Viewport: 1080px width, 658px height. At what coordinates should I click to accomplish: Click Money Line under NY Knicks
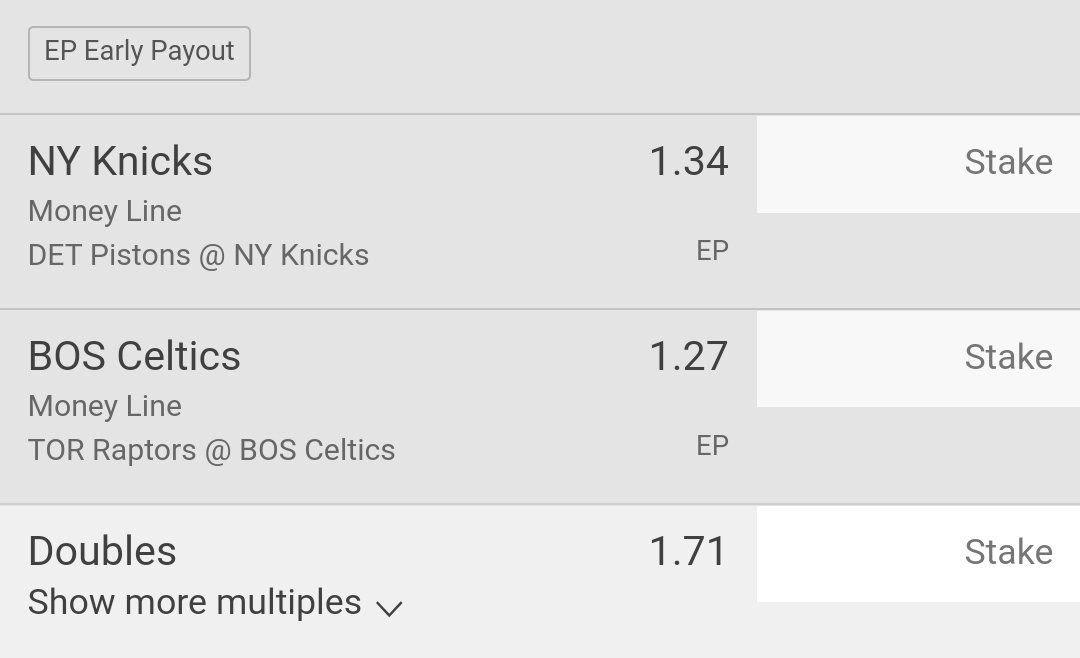tap(105, 212)
